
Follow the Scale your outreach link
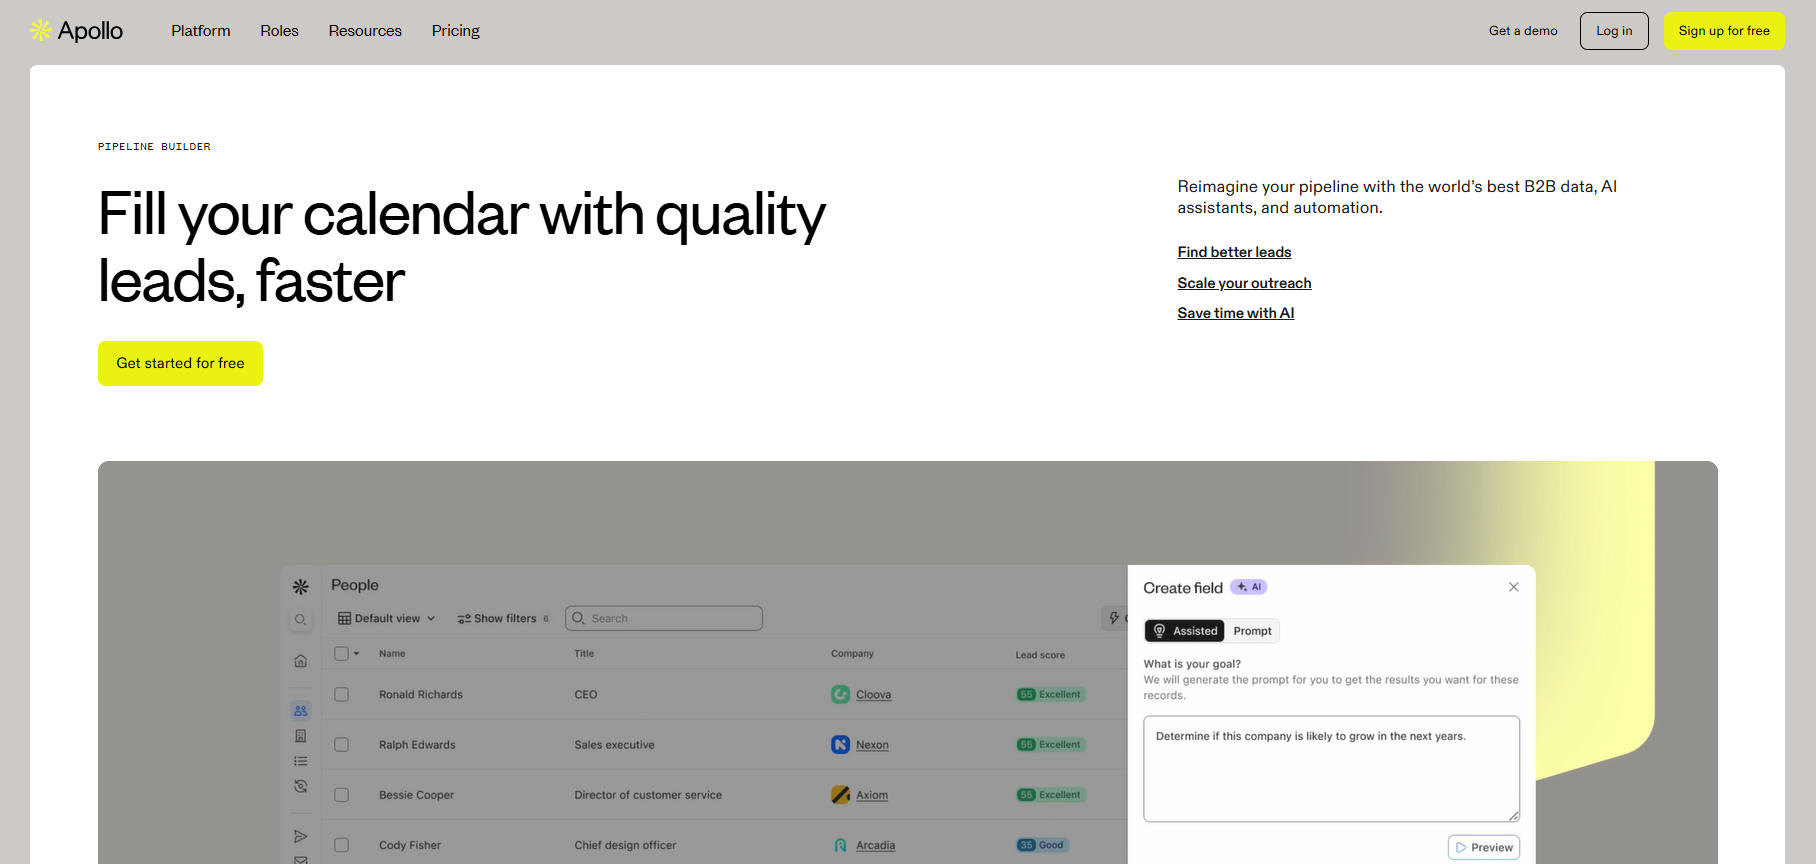coord(1244,283)
